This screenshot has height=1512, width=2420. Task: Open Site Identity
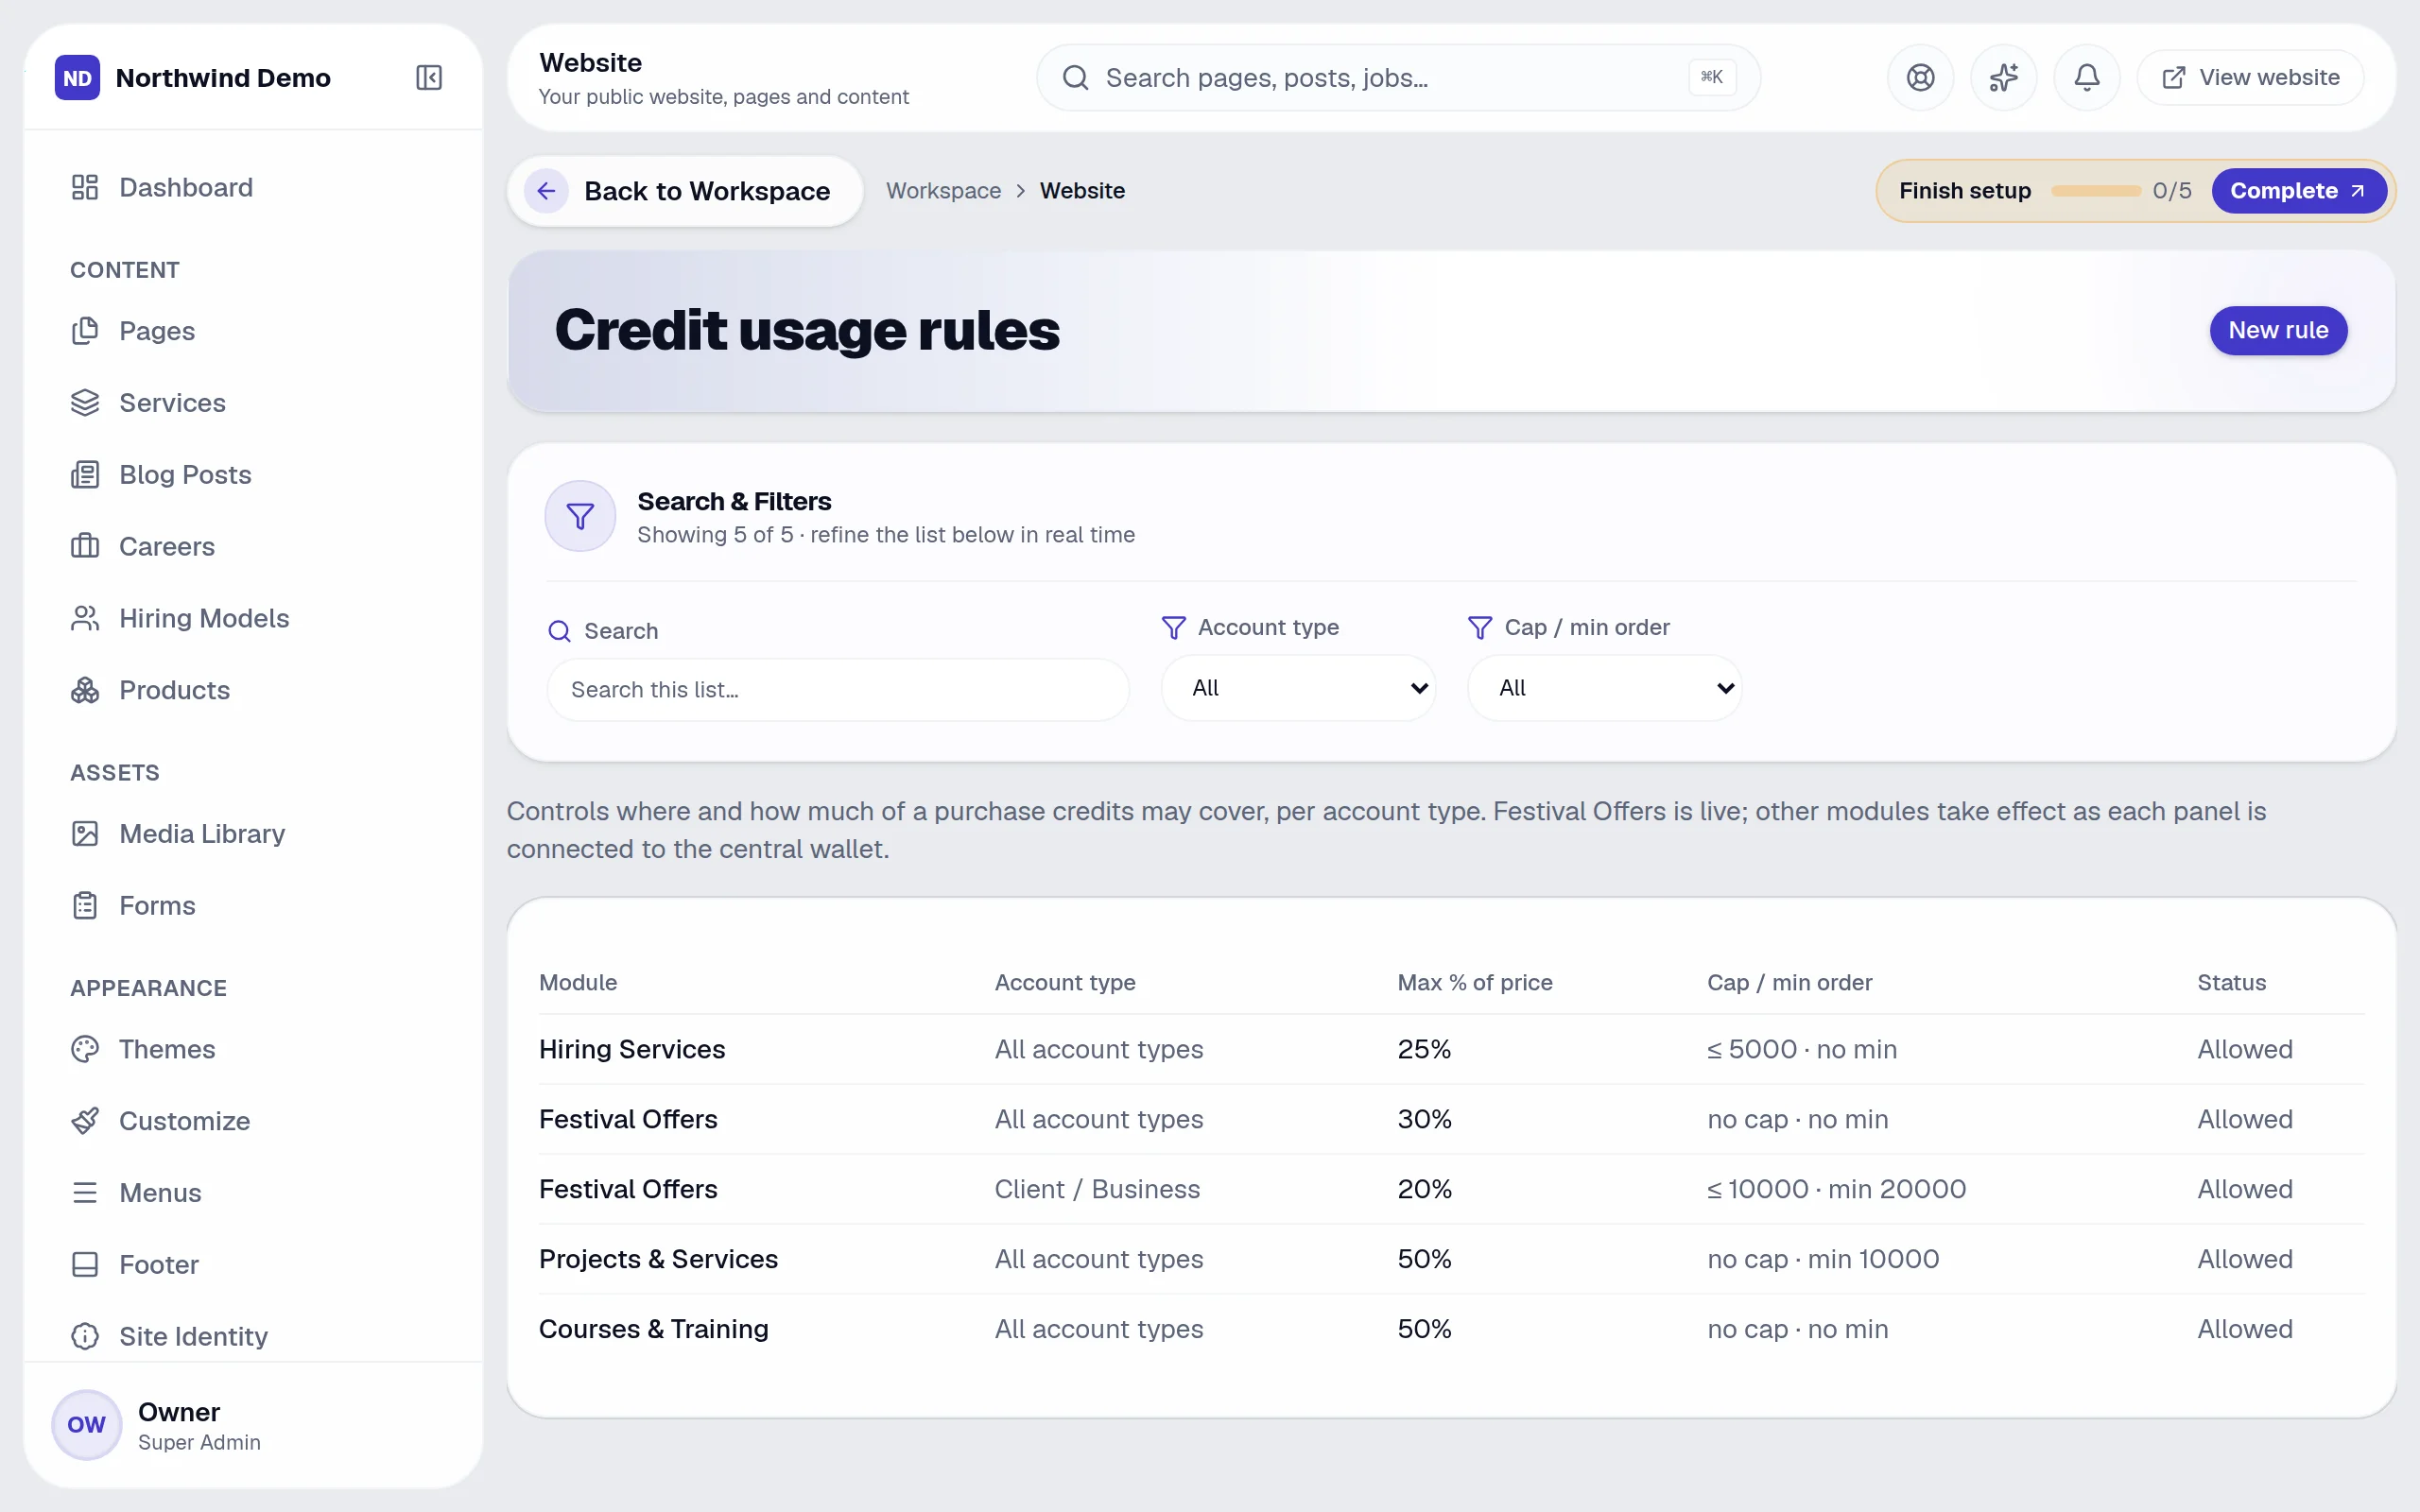pos(253,1337)
